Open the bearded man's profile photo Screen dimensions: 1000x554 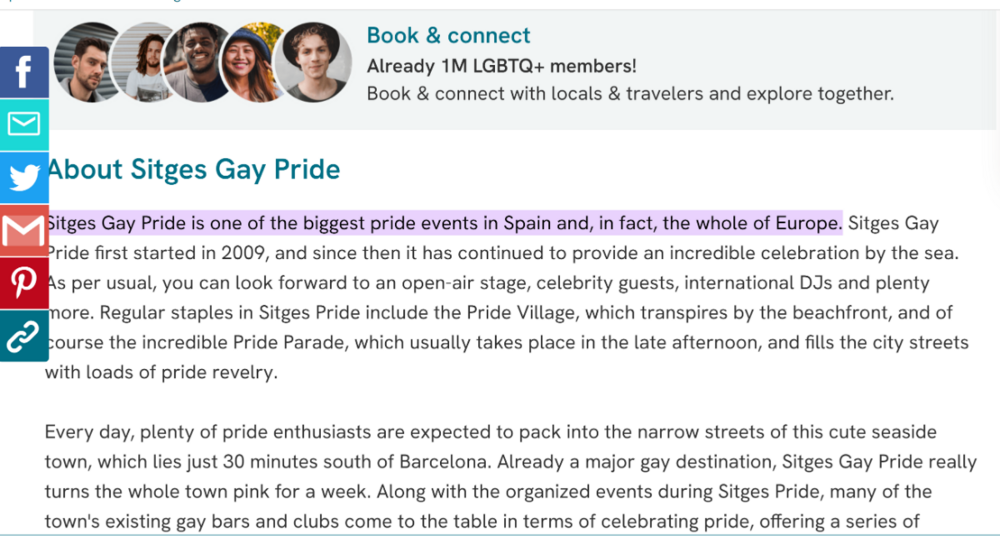click(x=88, y=62)
